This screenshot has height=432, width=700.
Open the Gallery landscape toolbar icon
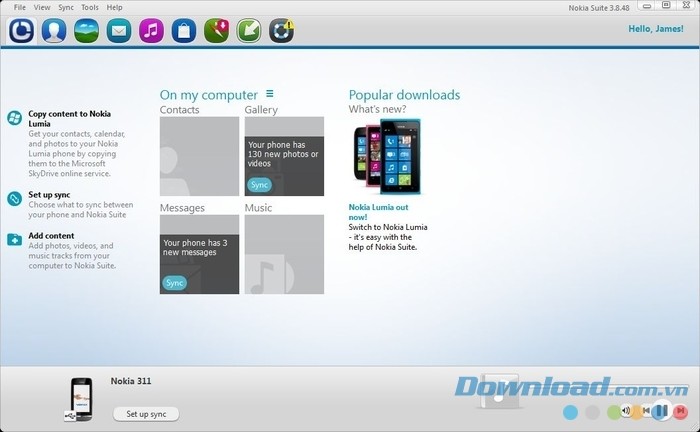(87, 31)
